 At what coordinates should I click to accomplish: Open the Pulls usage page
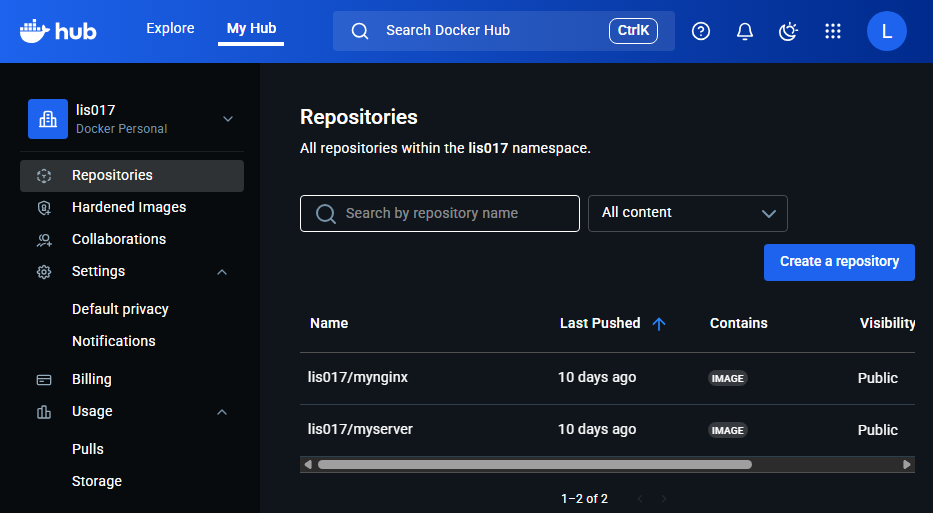(x=87, y=449)
